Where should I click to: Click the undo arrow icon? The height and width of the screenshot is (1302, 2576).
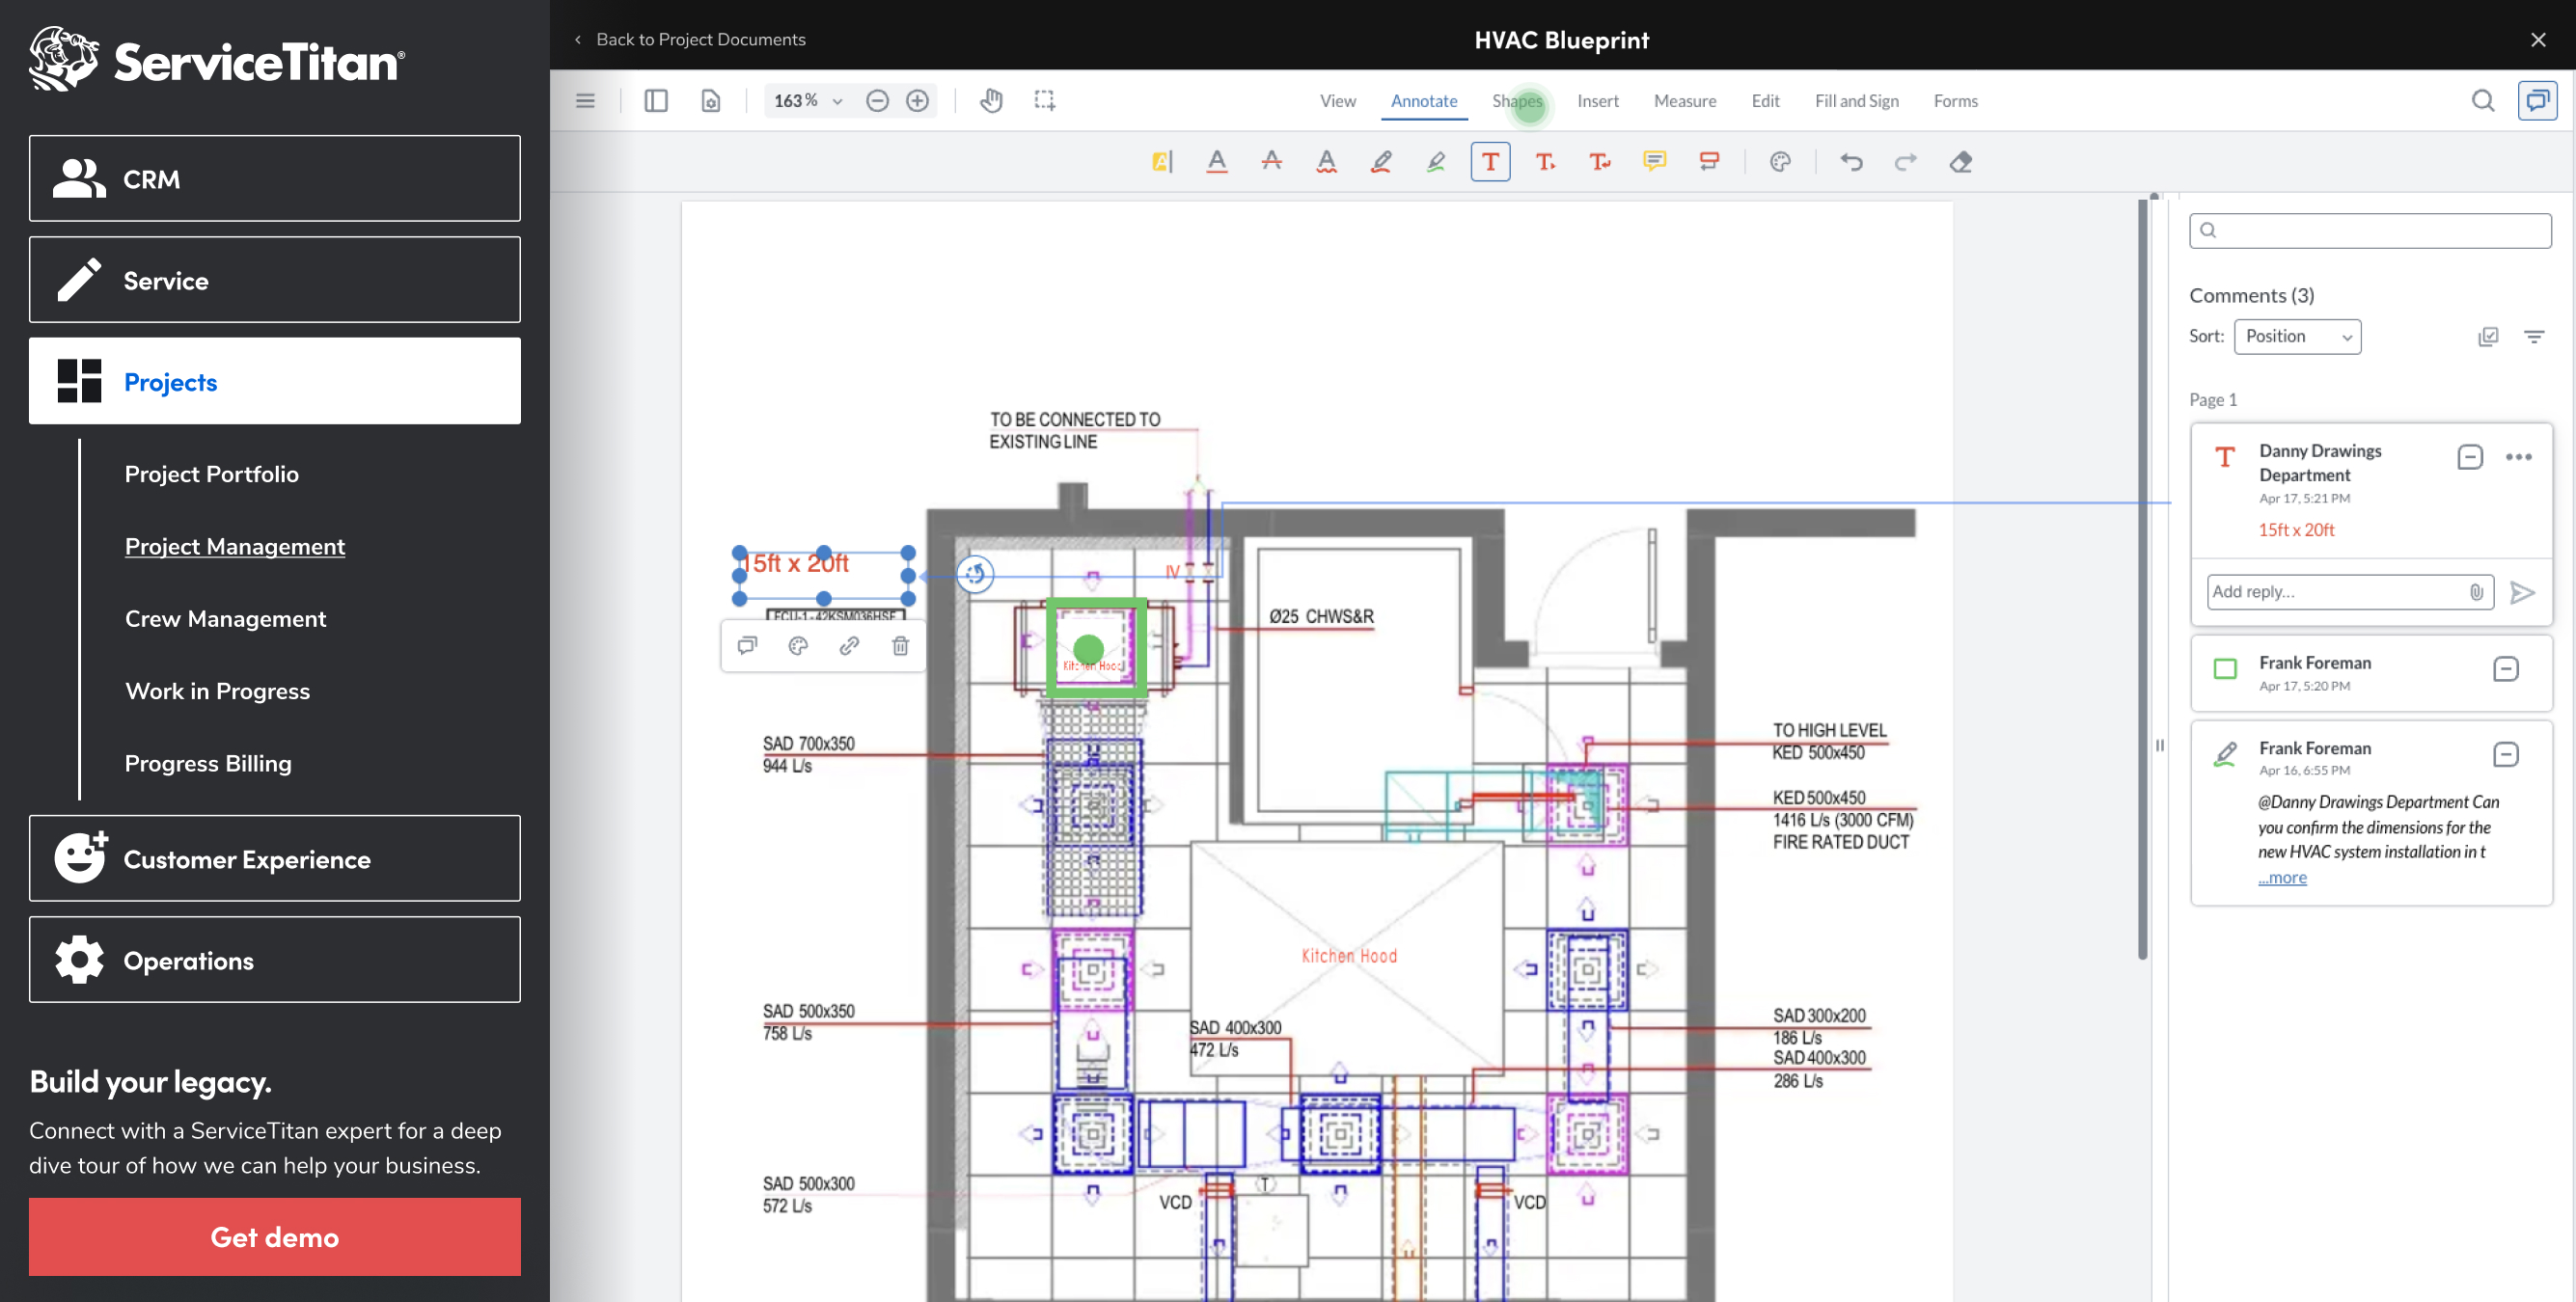tap(1850, 161)
